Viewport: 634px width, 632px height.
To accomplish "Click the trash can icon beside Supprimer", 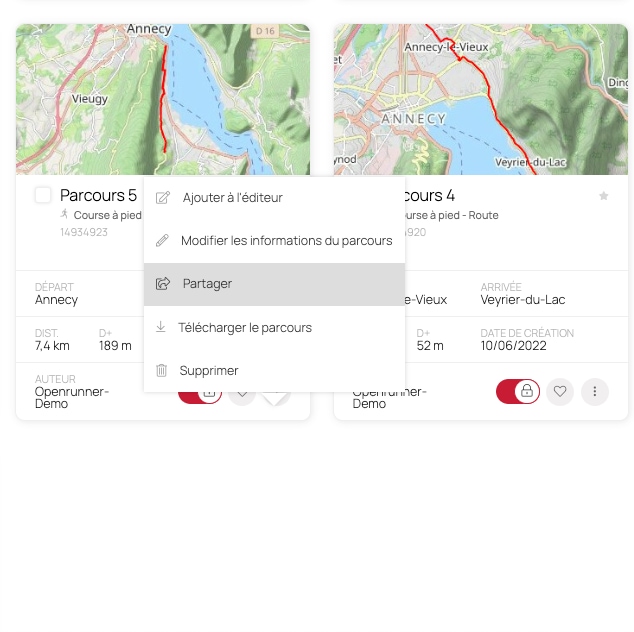I will coord(161,370).
